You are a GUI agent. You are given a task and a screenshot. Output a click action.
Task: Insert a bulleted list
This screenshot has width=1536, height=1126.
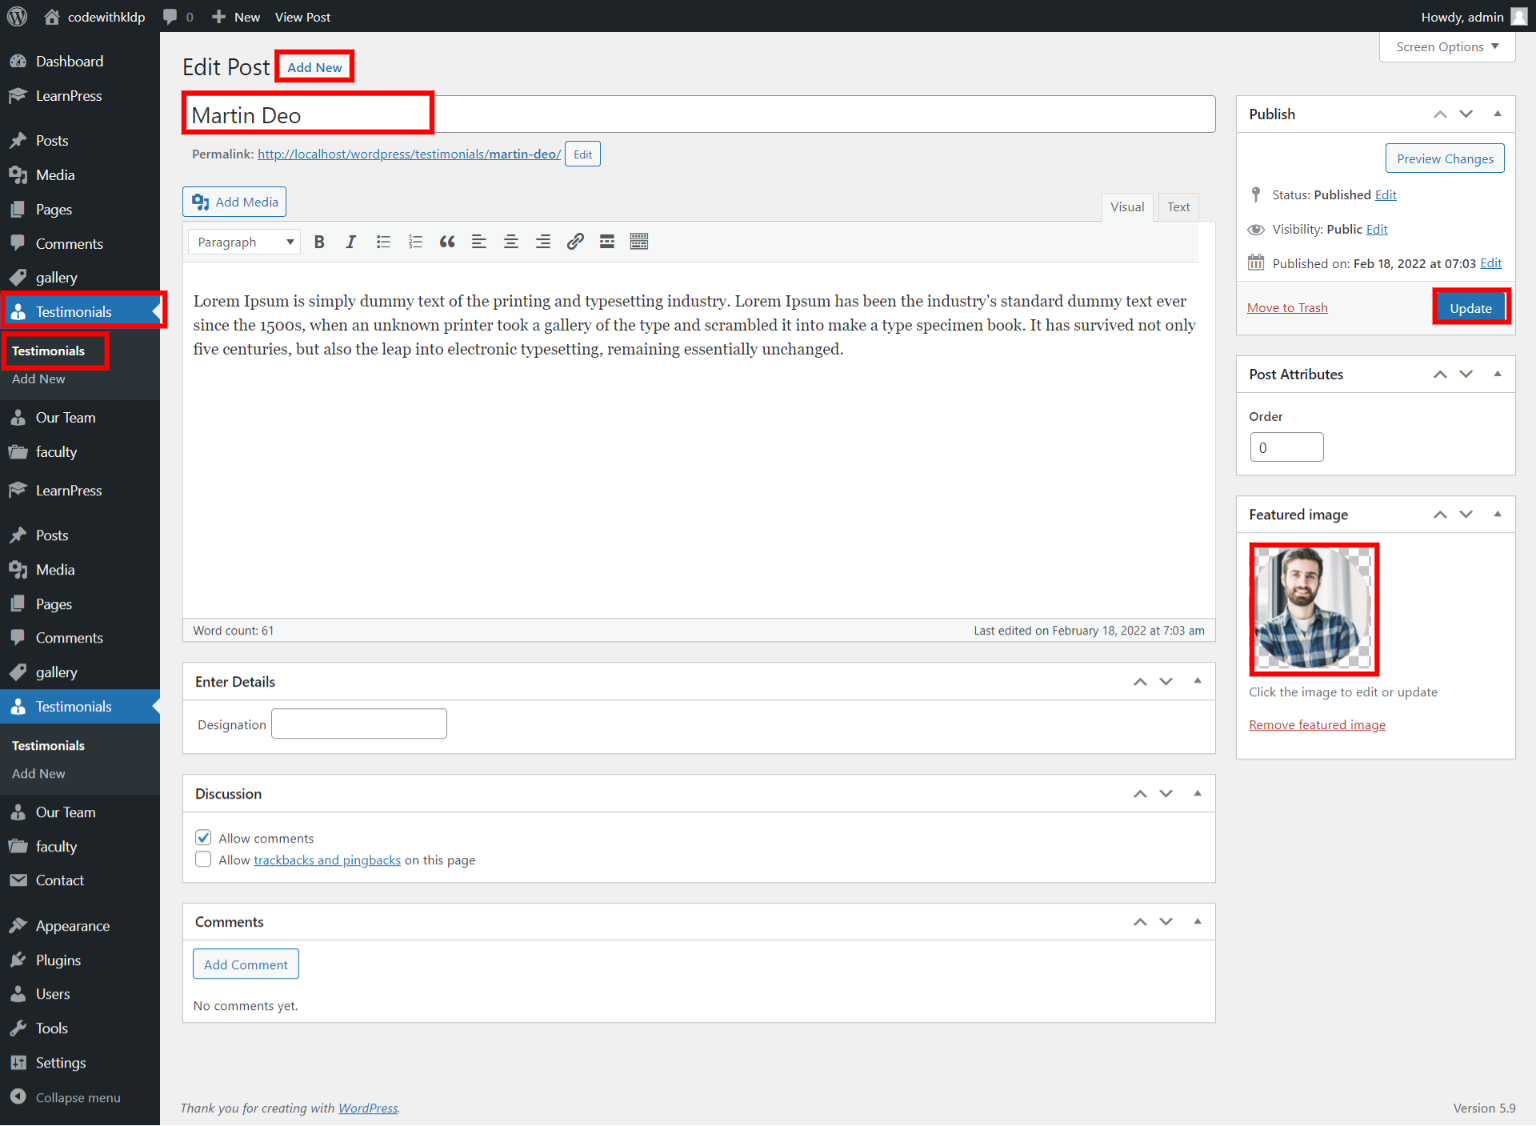383,242
